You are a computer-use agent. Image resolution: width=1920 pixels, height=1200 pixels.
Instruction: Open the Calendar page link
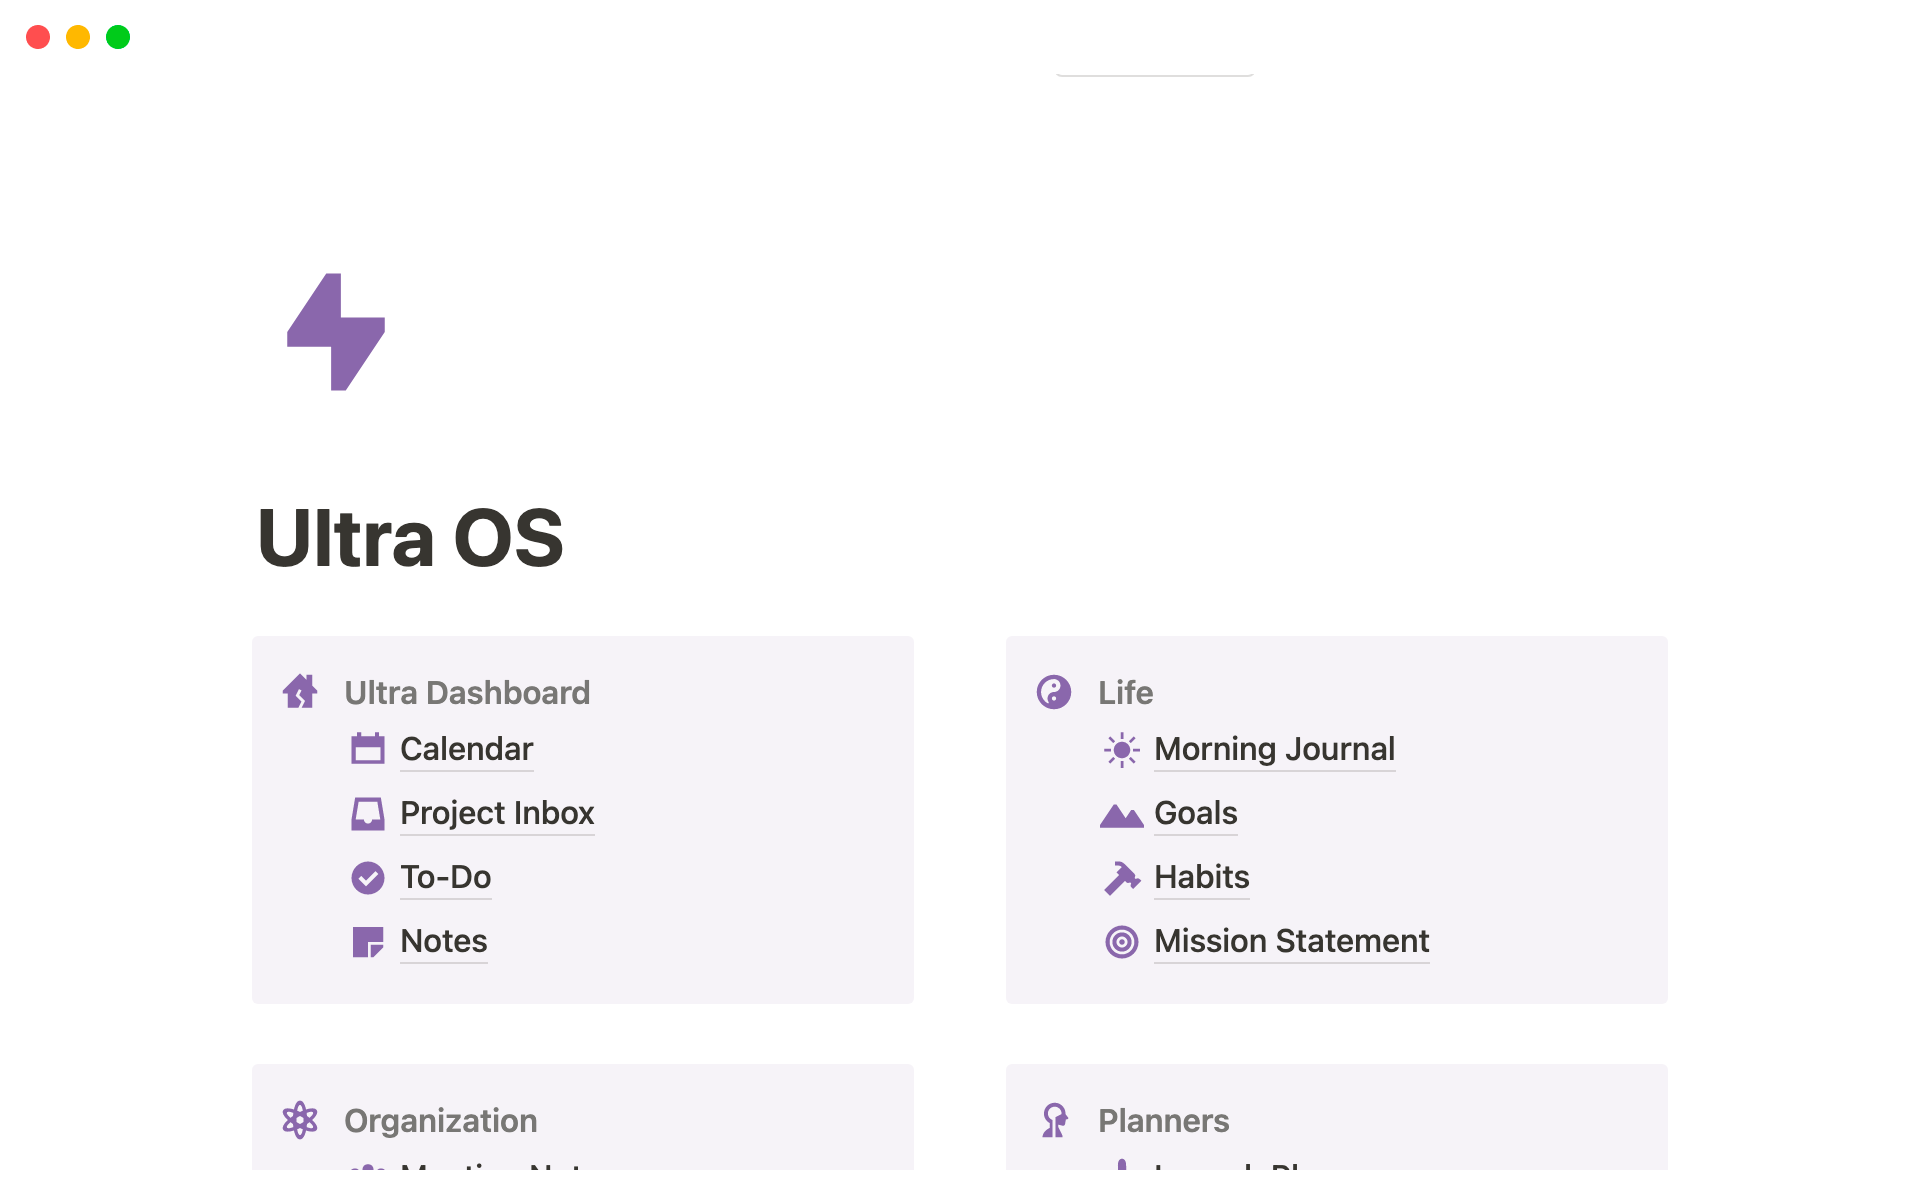467,749
